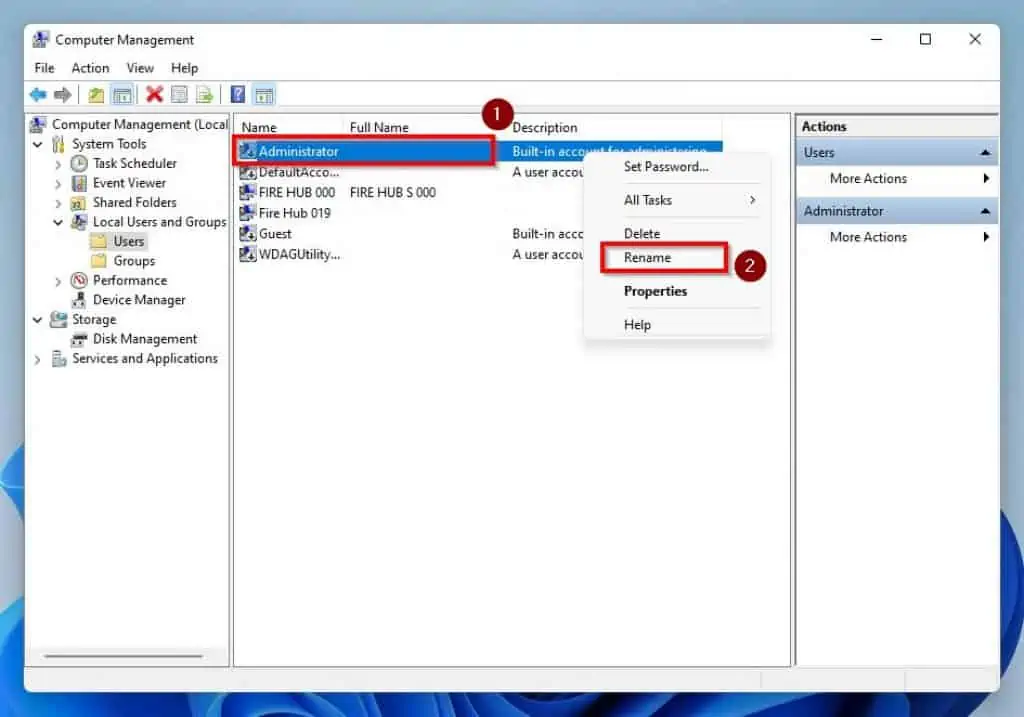Click Set Password in context menu
The width and height of the screenshot is (1024, 717).
(666, 167)
